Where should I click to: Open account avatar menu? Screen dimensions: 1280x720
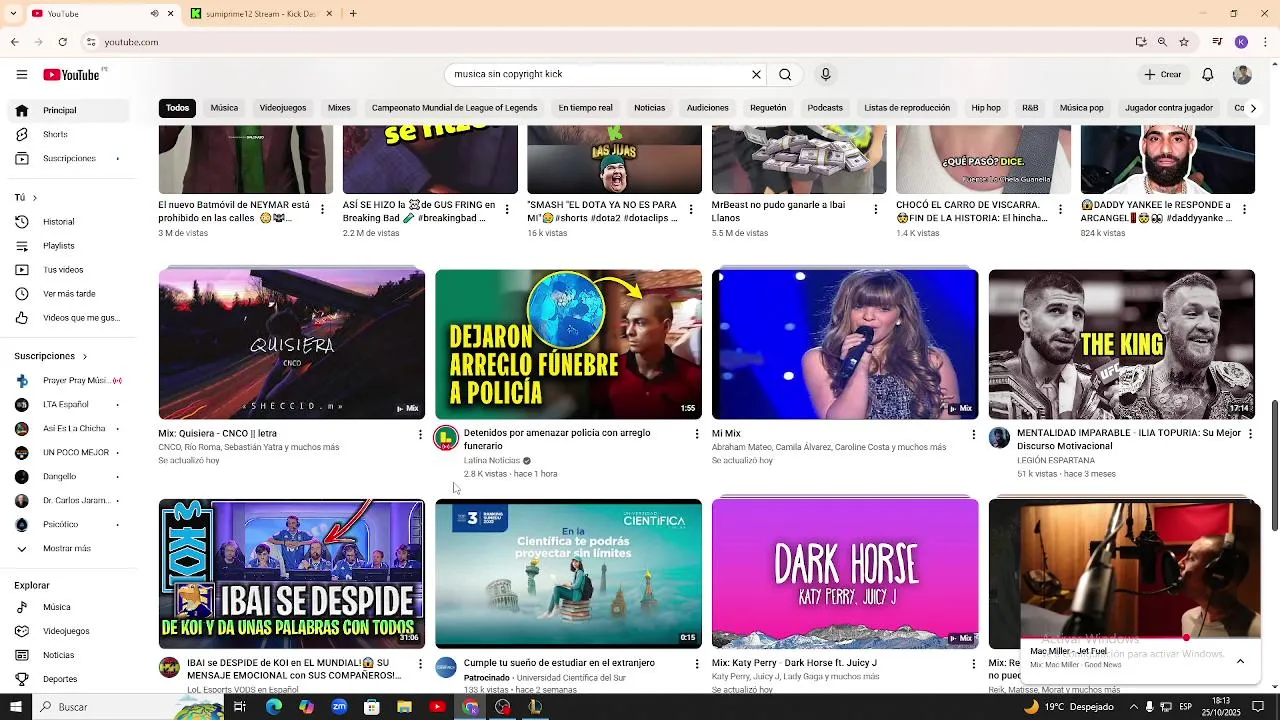click(x=1242, y=74)
